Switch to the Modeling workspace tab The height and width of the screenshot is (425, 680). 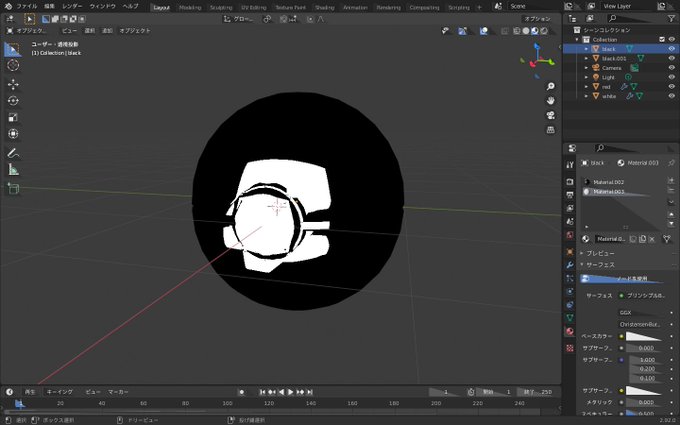pyautogui.click(x=190, y=7)
